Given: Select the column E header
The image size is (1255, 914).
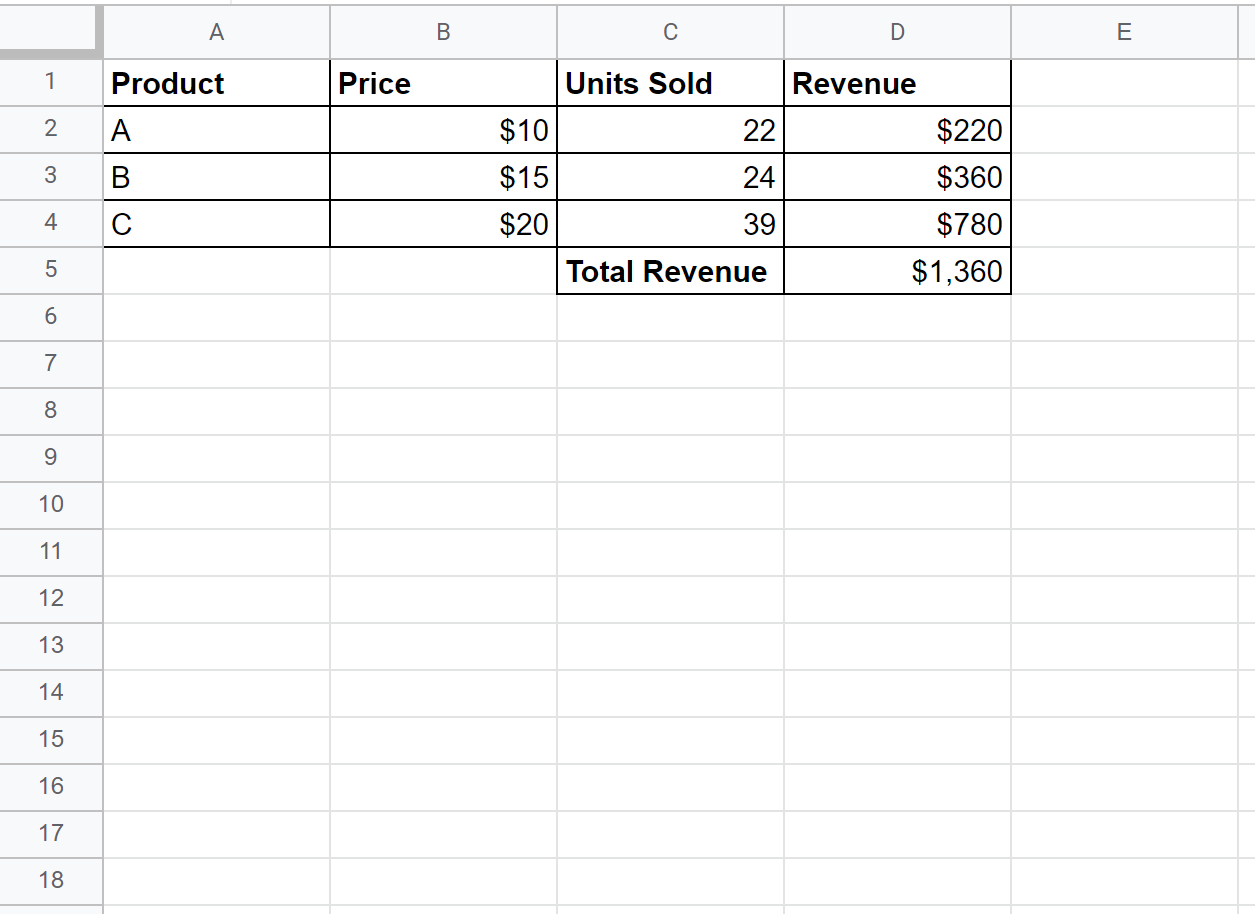Looking at the screenshot, I should pyautogui.click(x=1124, y=32).
